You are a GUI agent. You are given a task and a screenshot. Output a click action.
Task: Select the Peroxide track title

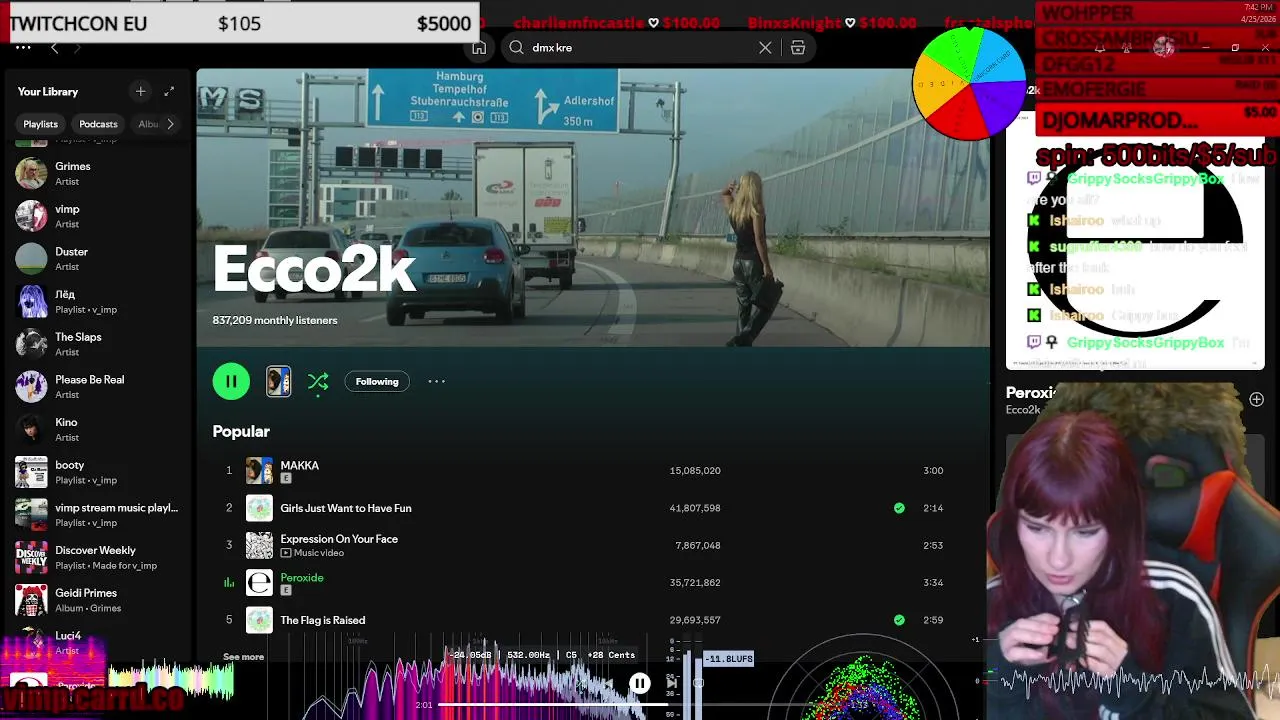click(x=302, y=577)
